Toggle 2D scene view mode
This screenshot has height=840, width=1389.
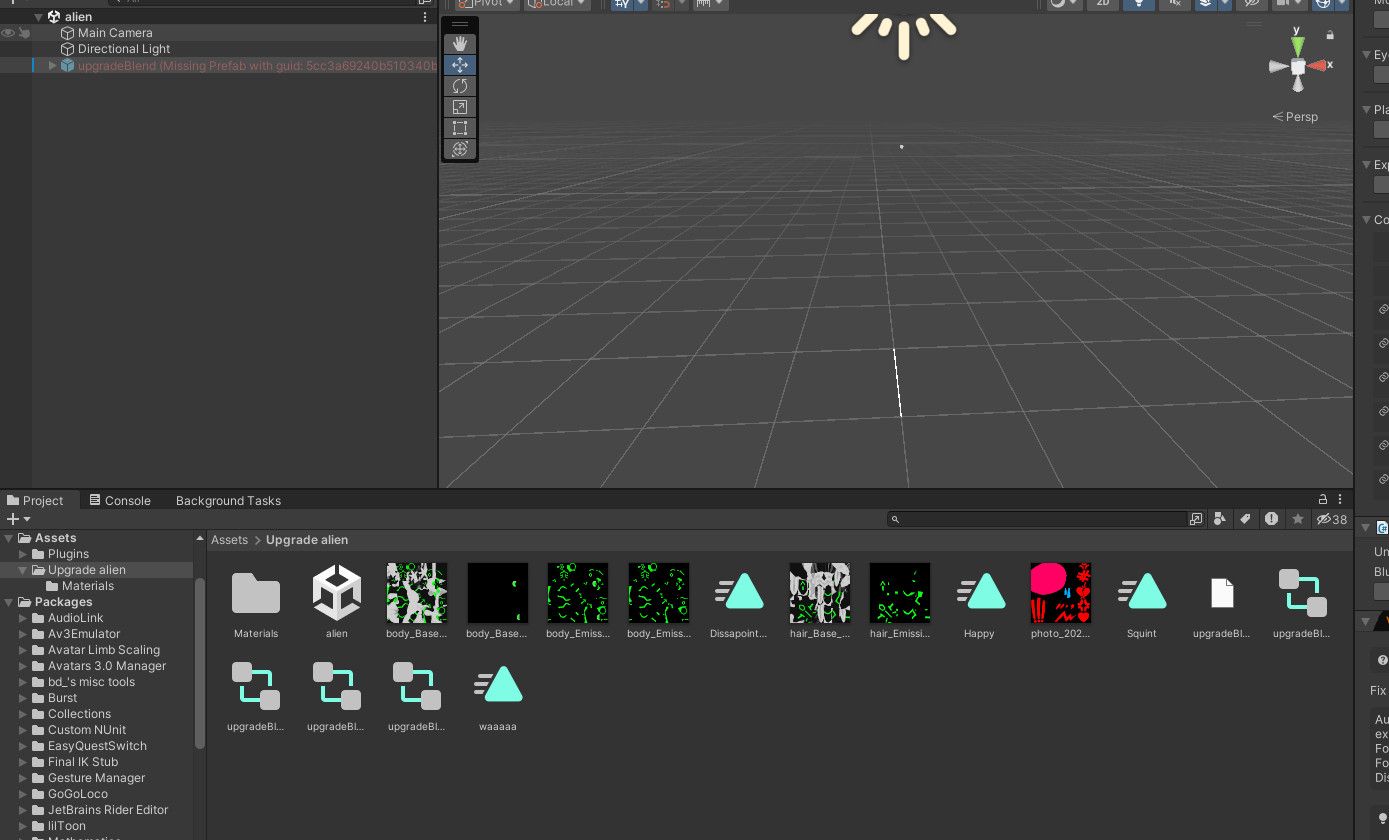pos(1103,3)
